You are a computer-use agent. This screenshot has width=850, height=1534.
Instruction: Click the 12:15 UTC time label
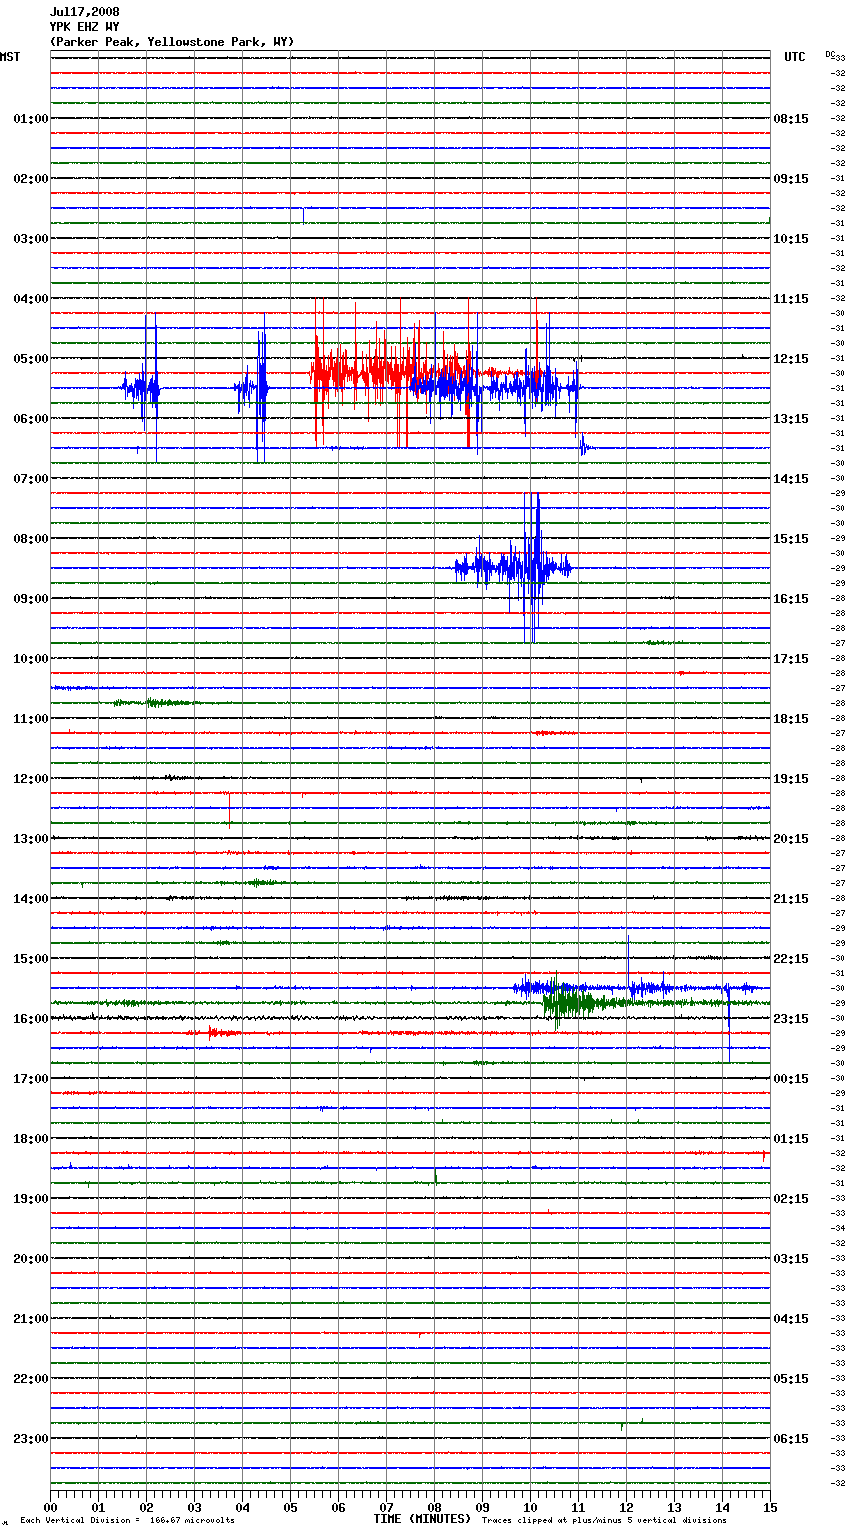pyautogui.click(x=791, y=359)
